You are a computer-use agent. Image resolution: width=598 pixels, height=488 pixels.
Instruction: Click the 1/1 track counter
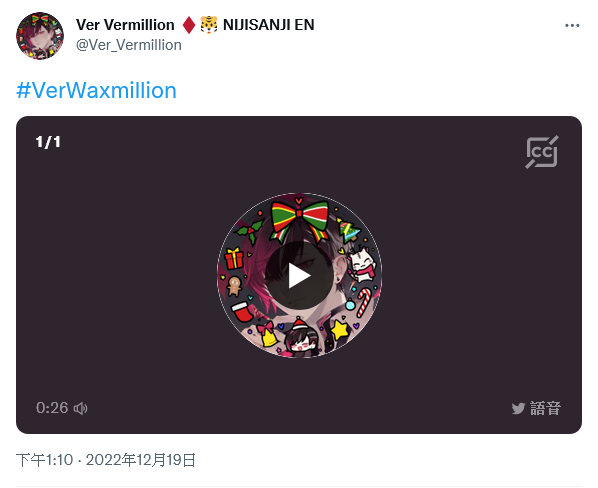pyautogui.click(x=48, y=142)
